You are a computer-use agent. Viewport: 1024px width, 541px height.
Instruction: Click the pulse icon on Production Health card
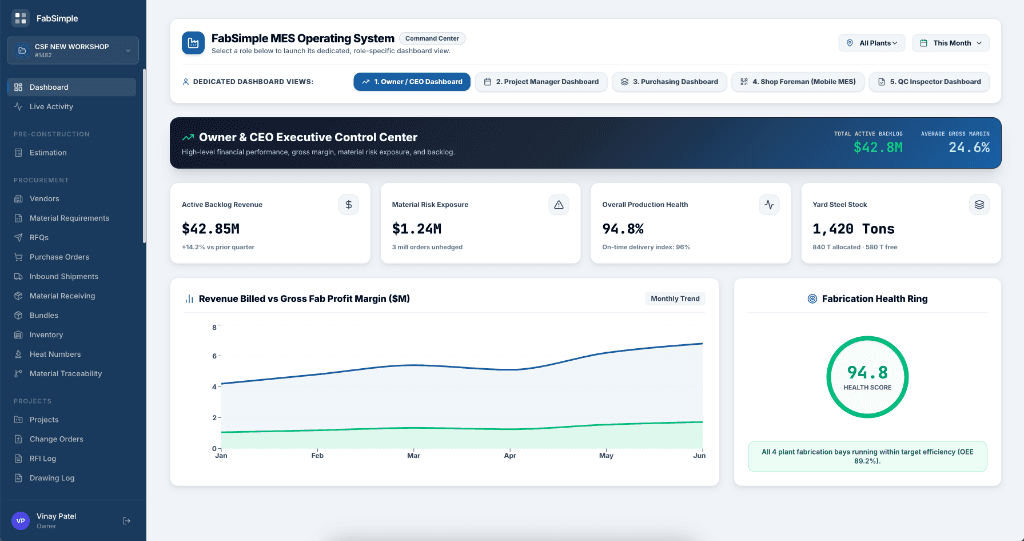click(769, 205)
